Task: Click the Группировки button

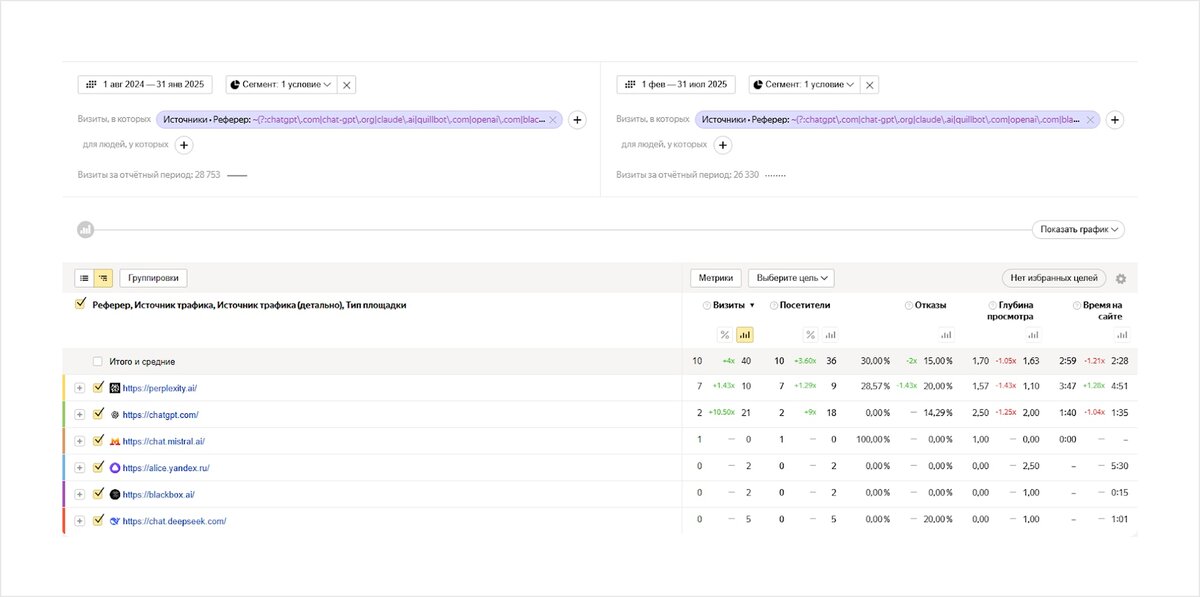Action: pyautogui.click(x=153, y=278)
